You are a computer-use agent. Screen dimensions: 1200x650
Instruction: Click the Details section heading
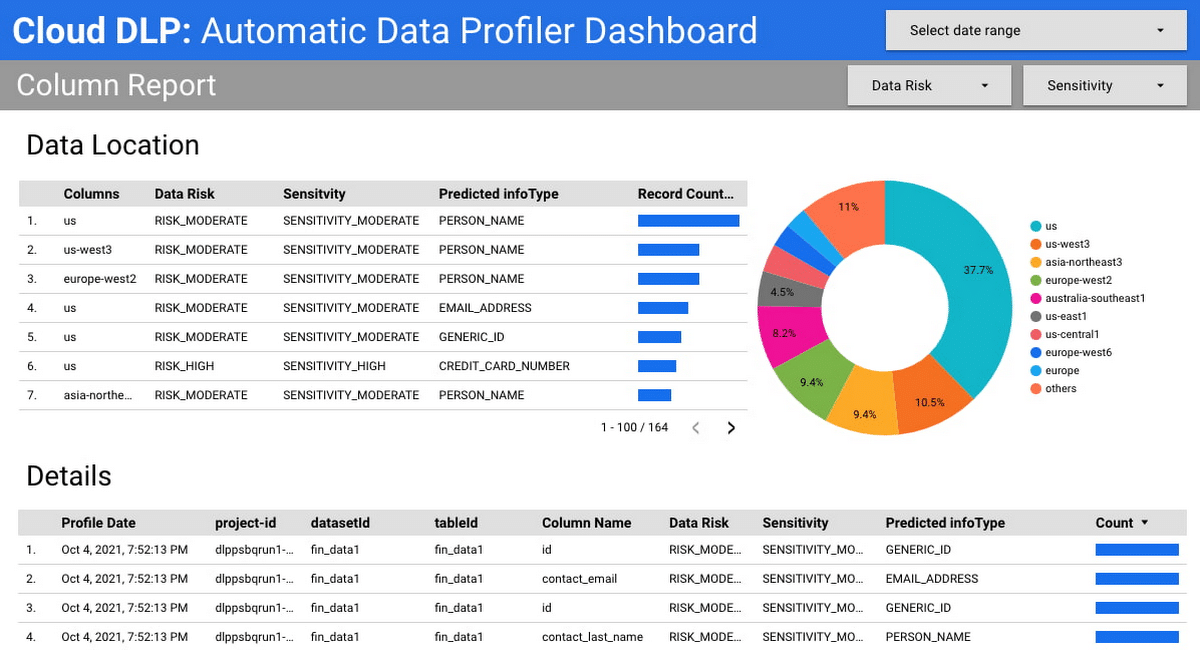tap(69, 476)
